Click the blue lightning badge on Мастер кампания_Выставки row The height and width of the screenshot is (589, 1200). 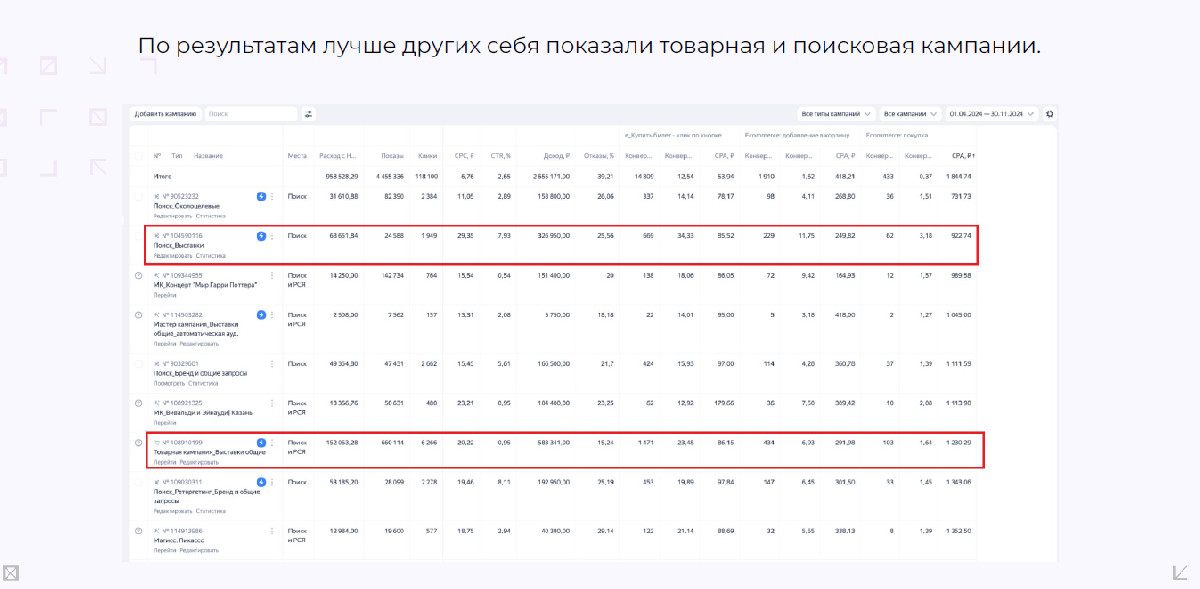point(261,315)
